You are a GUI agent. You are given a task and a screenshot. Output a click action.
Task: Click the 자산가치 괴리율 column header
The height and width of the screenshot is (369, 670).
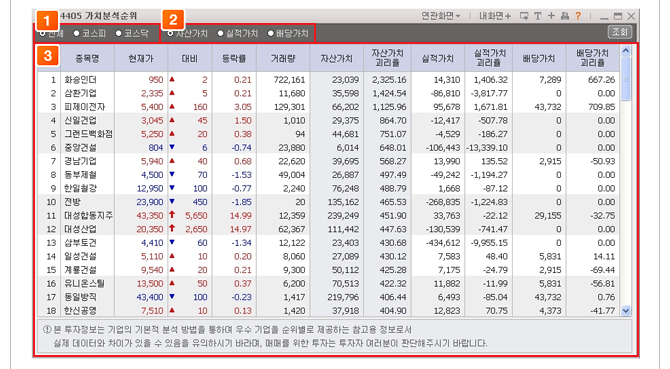click(387, 59)
